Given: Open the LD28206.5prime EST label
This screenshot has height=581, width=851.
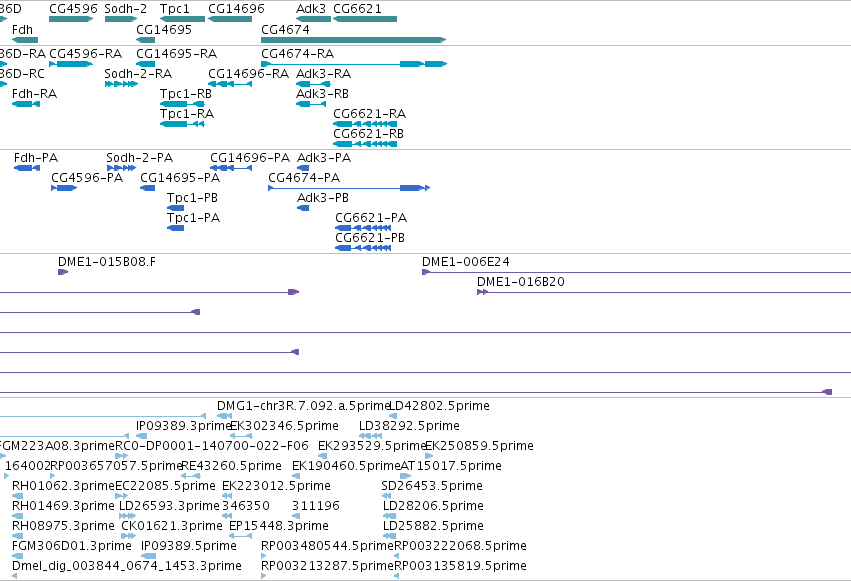Looking at the screenshot, I should click(x=433, y=506).
